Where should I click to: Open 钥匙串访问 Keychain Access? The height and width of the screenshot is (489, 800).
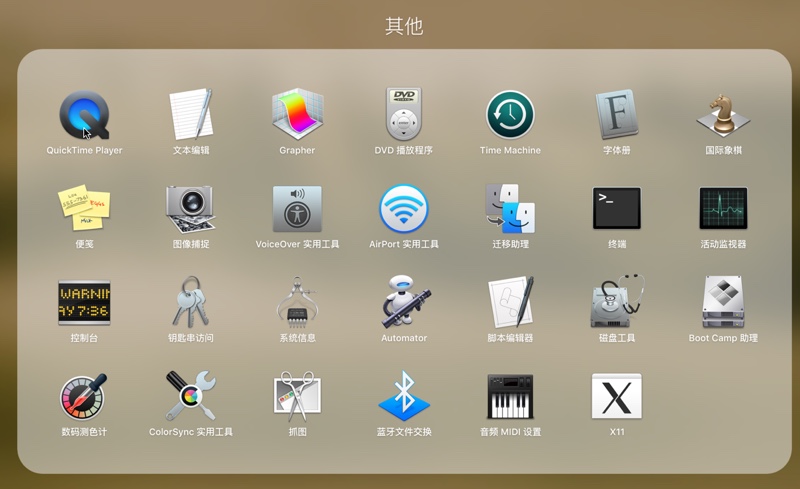point(191,302)
